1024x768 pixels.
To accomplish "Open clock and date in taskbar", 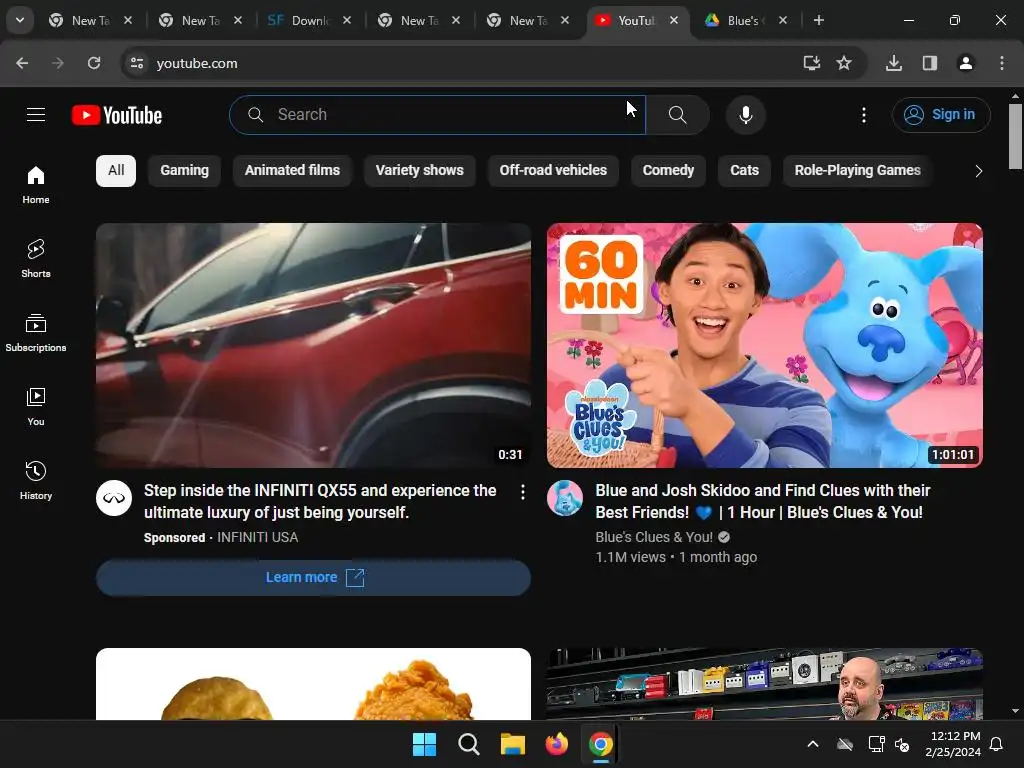I will [x=953, y=744].
